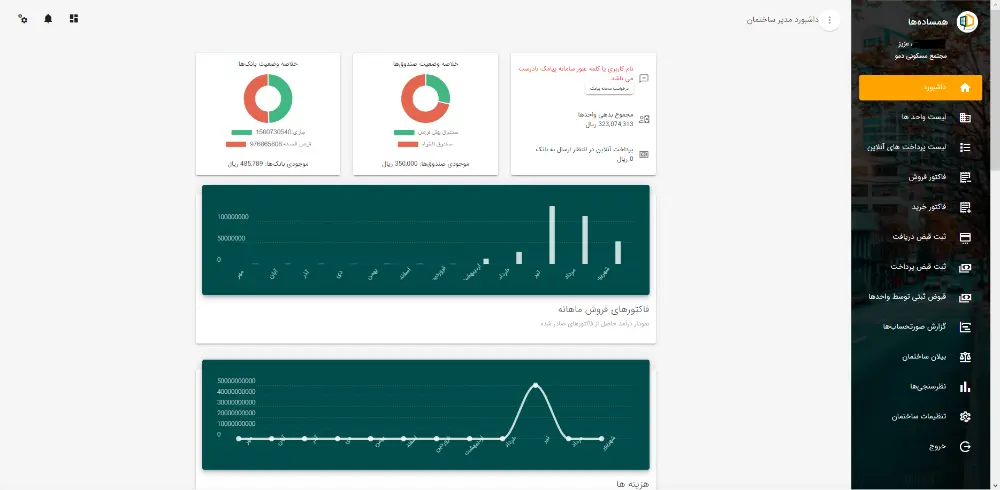
Task: Open گزارش صورتحساب‌ها report link
Action: pos(919,327)
